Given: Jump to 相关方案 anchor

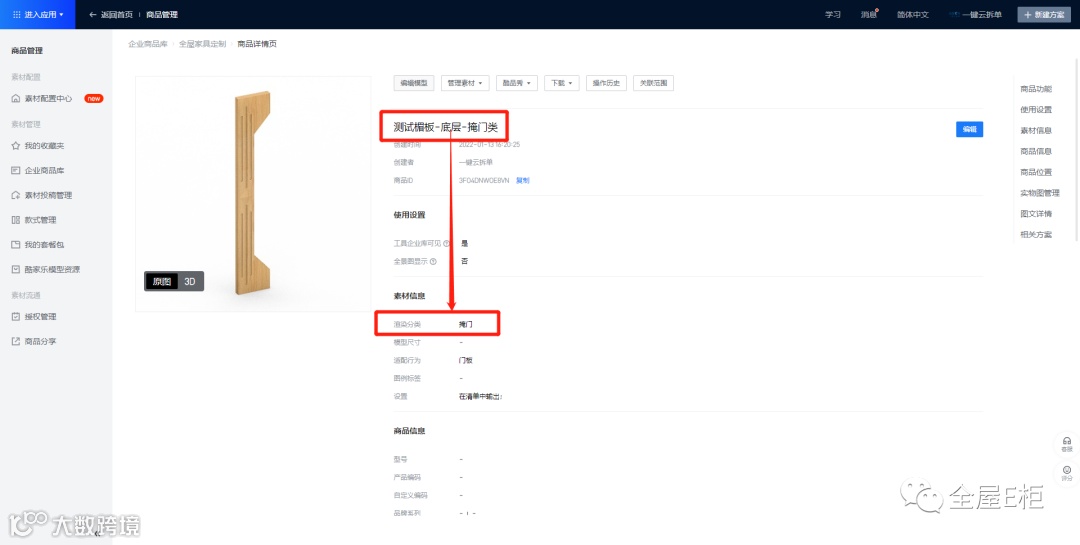Looking at the screenshot, I should 1036,234.
